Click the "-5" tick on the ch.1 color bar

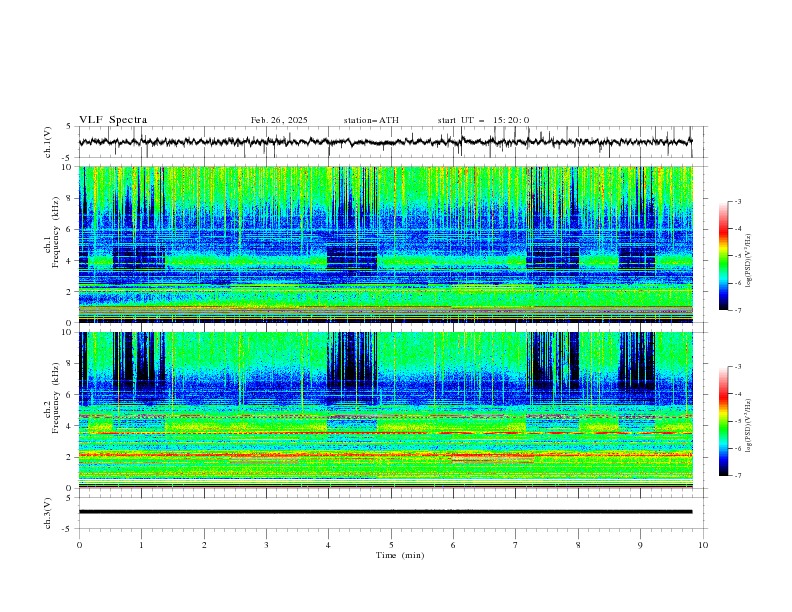tap(738, 256)
